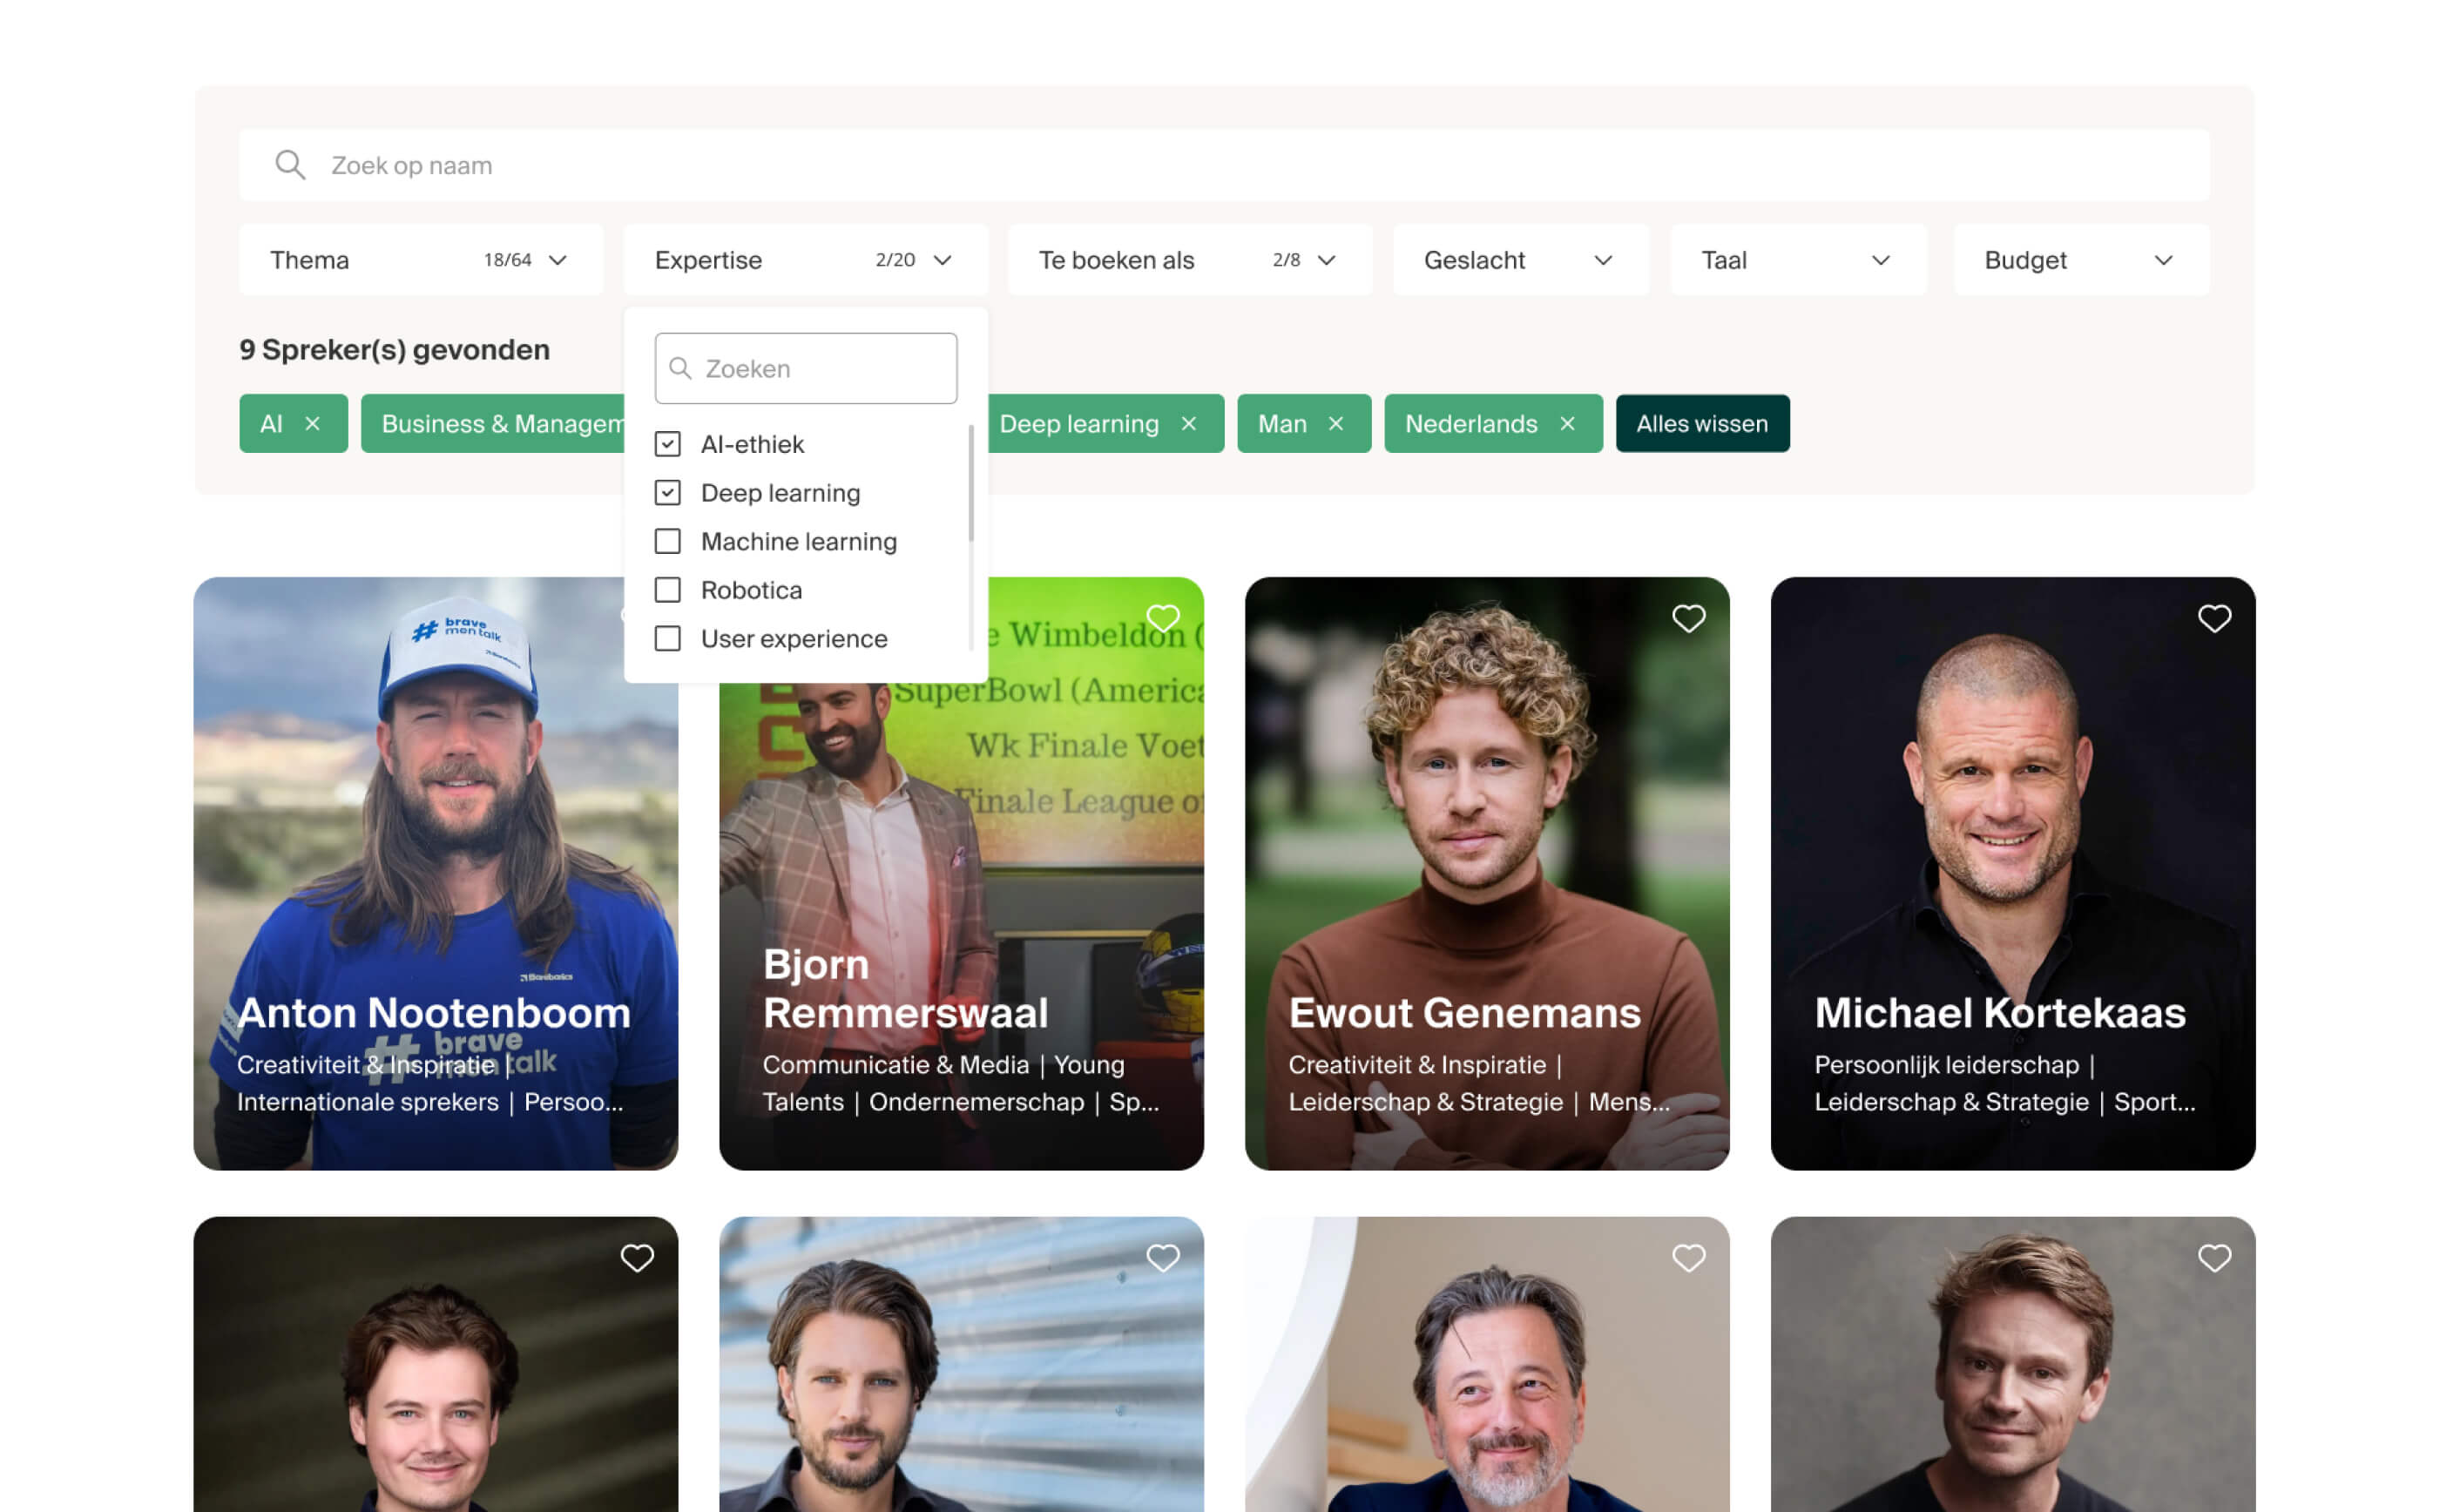Expand the Taal dropdown
This screenshot has width=2453, height=1512.
(x=1797, y=260)
